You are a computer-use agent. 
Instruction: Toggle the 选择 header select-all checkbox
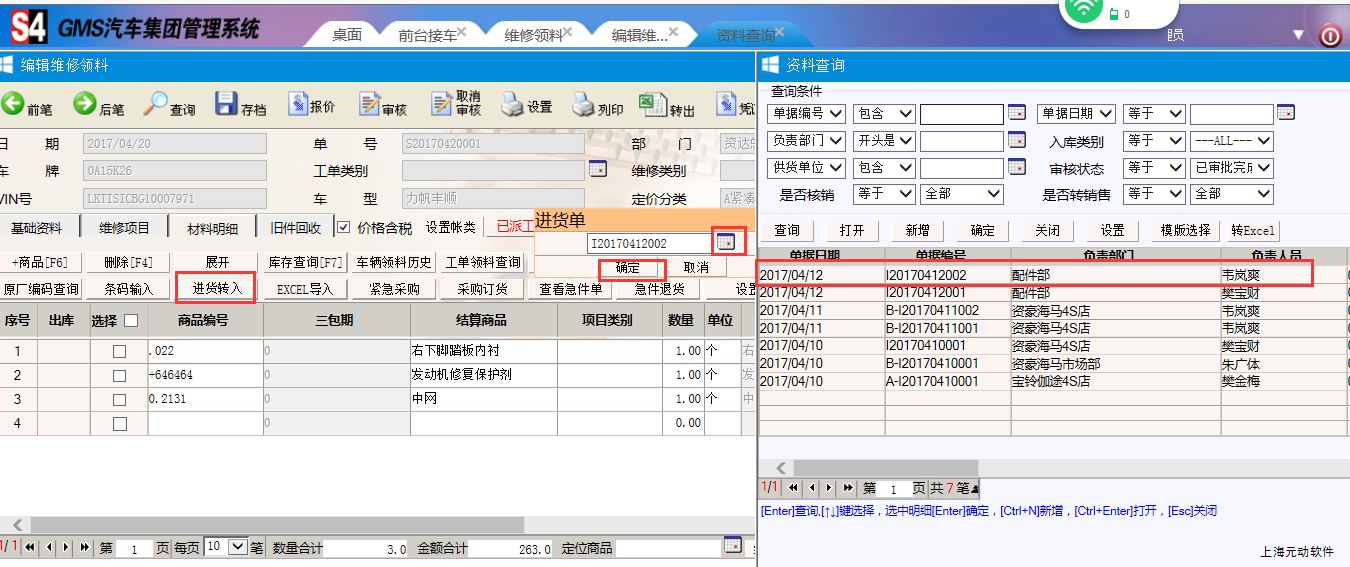click(130, 321)
